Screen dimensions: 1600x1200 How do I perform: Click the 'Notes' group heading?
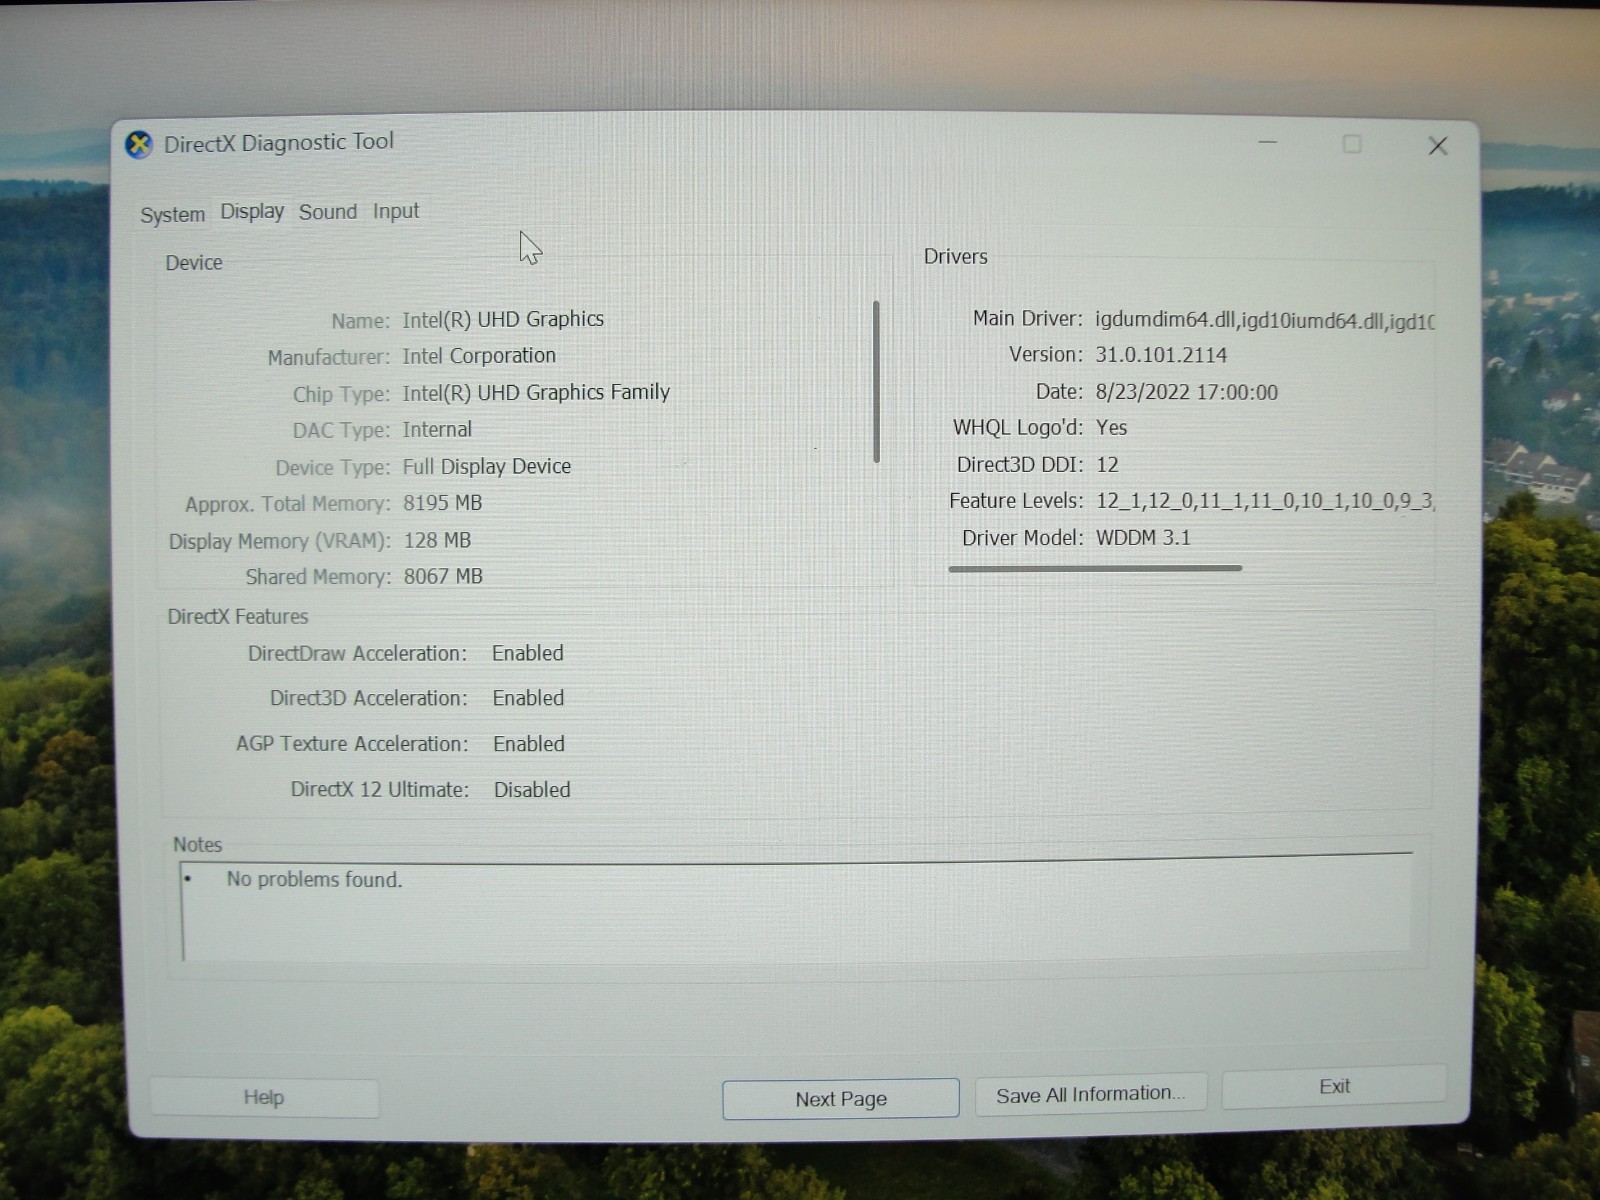point(197,845)
